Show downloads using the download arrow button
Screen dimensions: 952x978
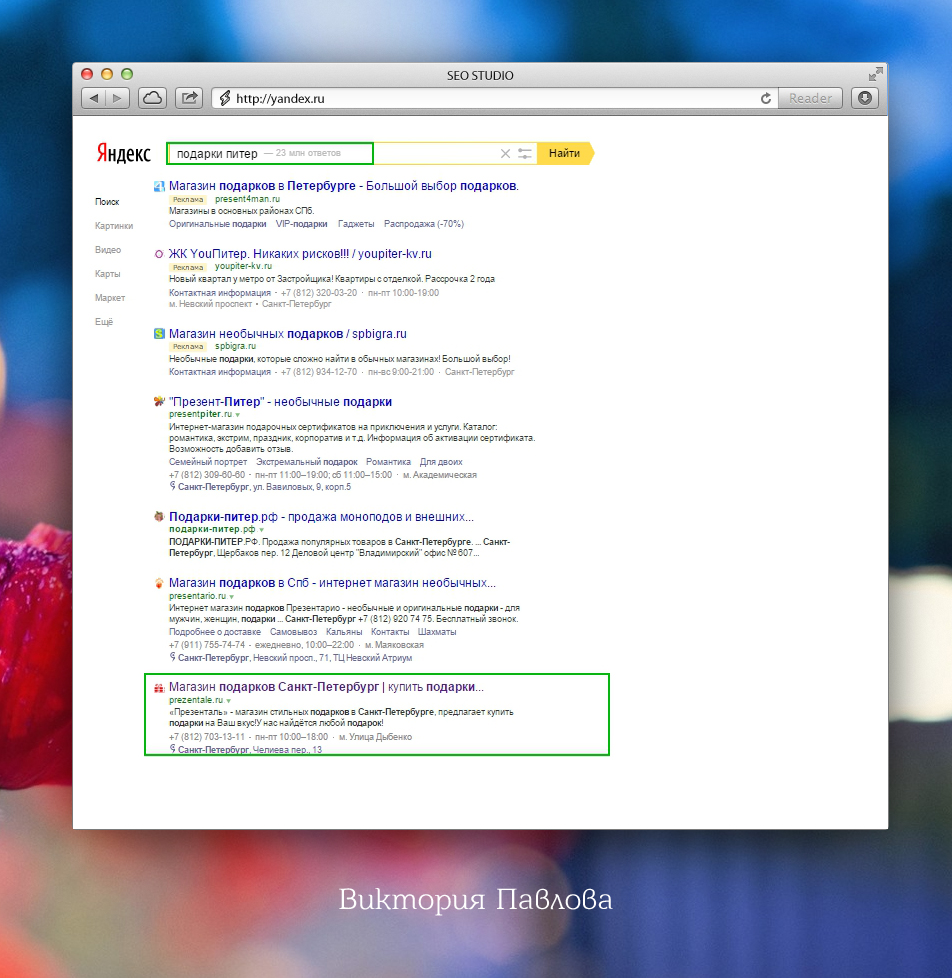pyautogui.click(x=865, y=98)
